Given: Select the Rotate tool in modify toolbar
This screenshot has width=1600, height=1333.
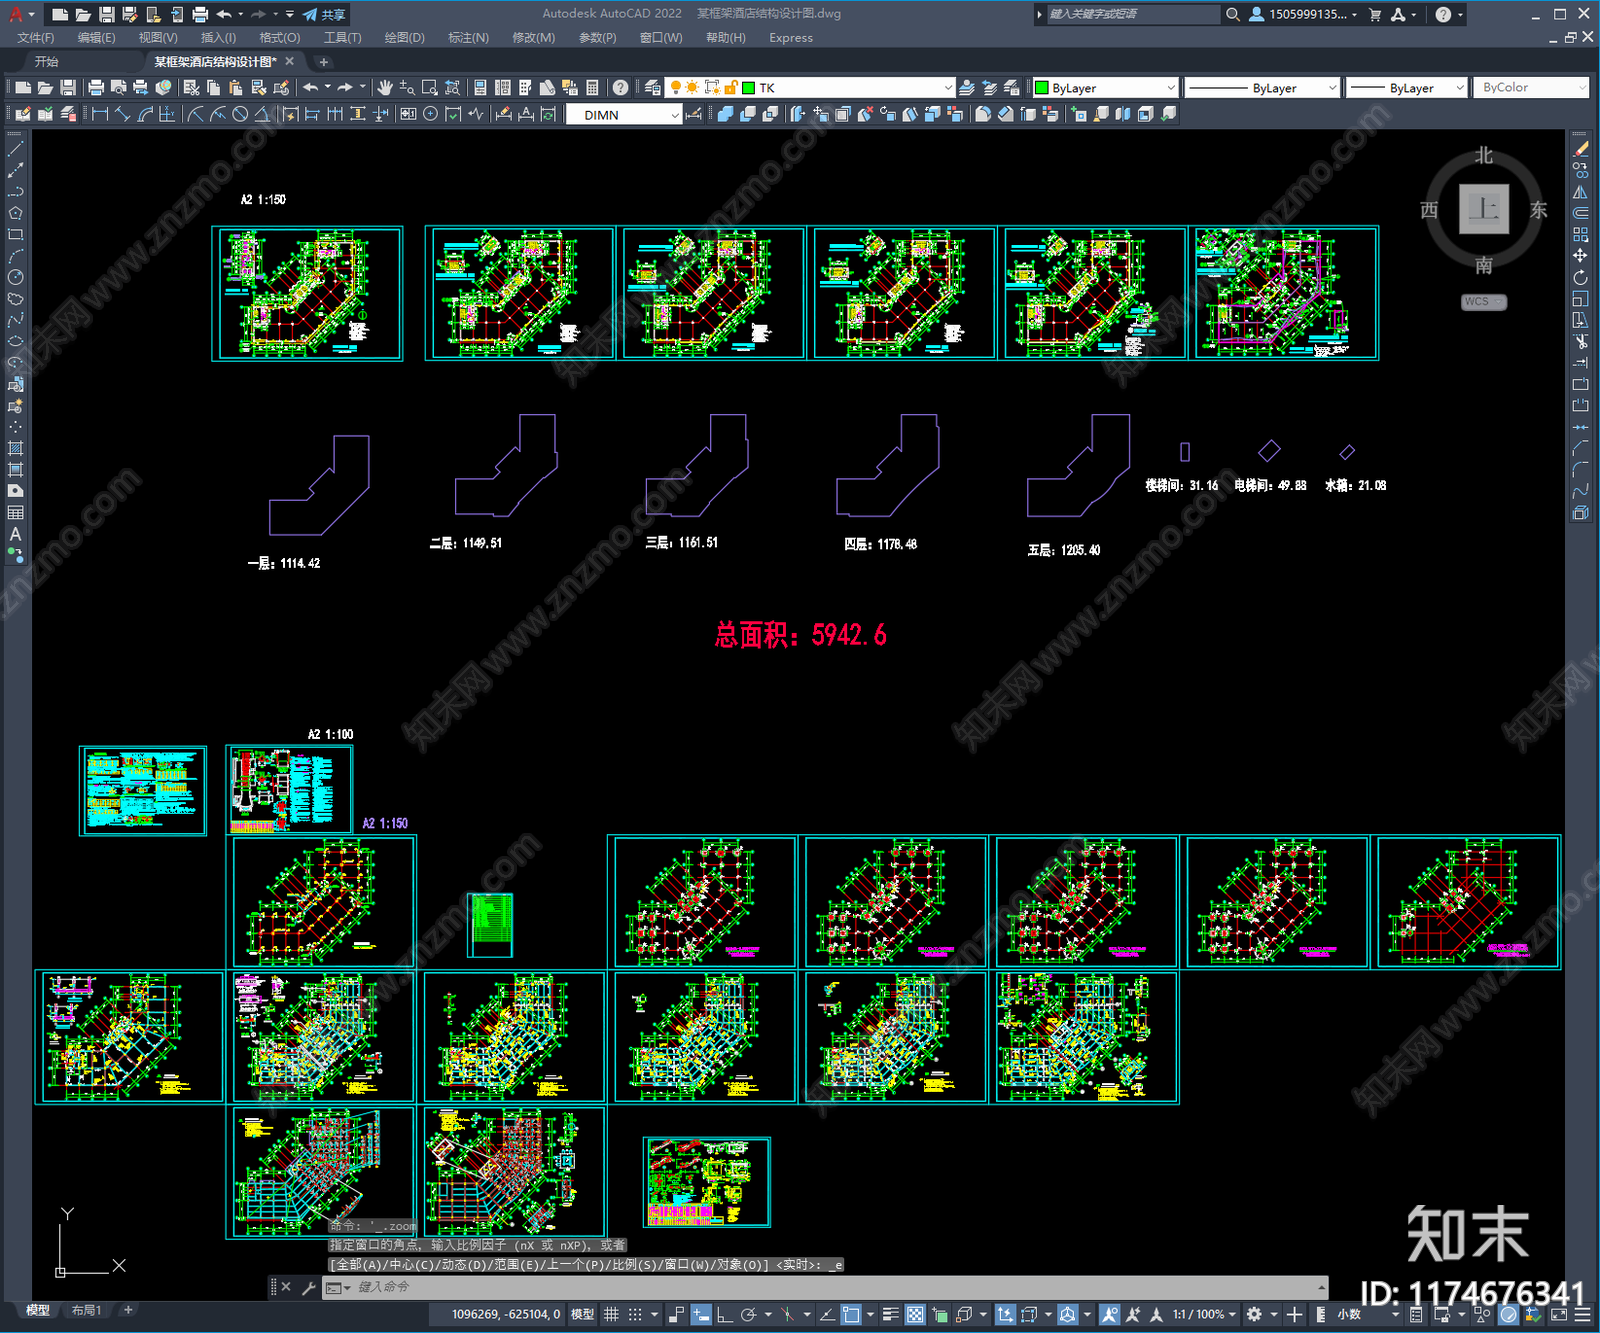Looking at the screenshot, I should point(1581,277).
